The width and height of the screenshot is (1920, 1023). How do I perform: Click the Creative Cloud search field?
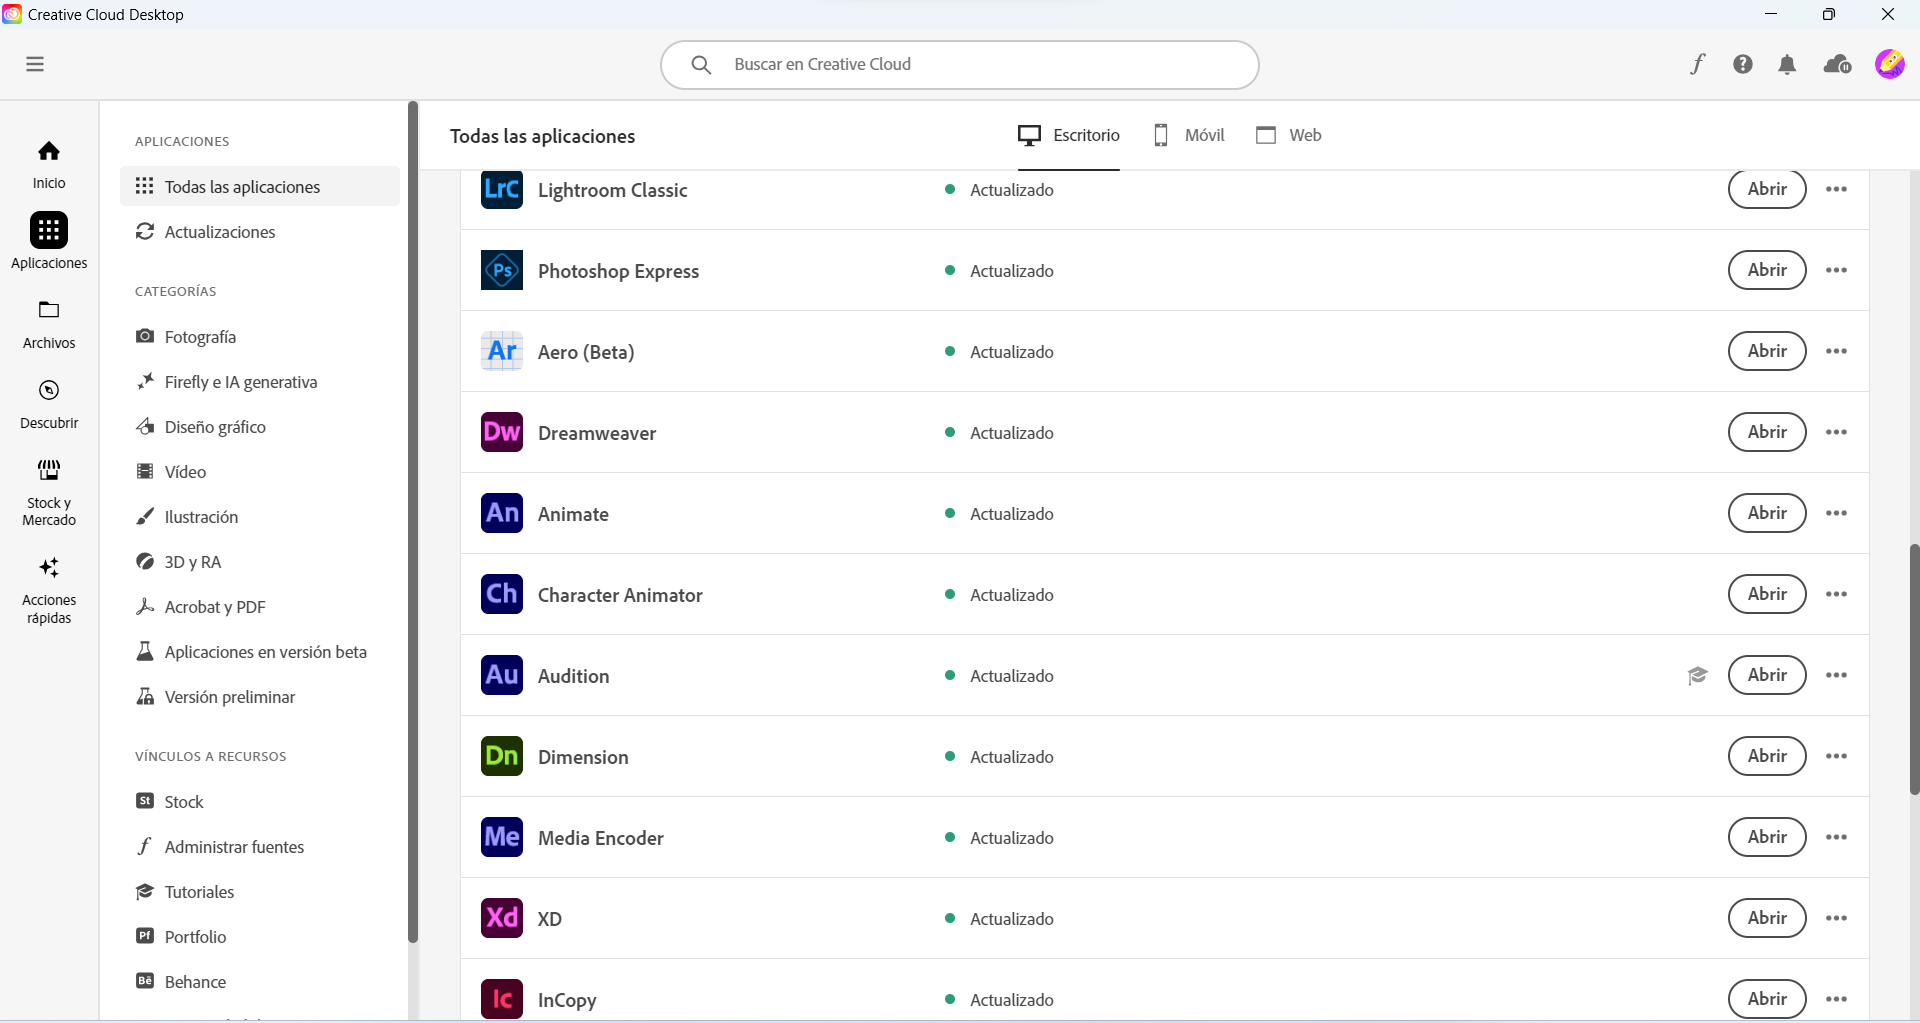click(959, 64)
